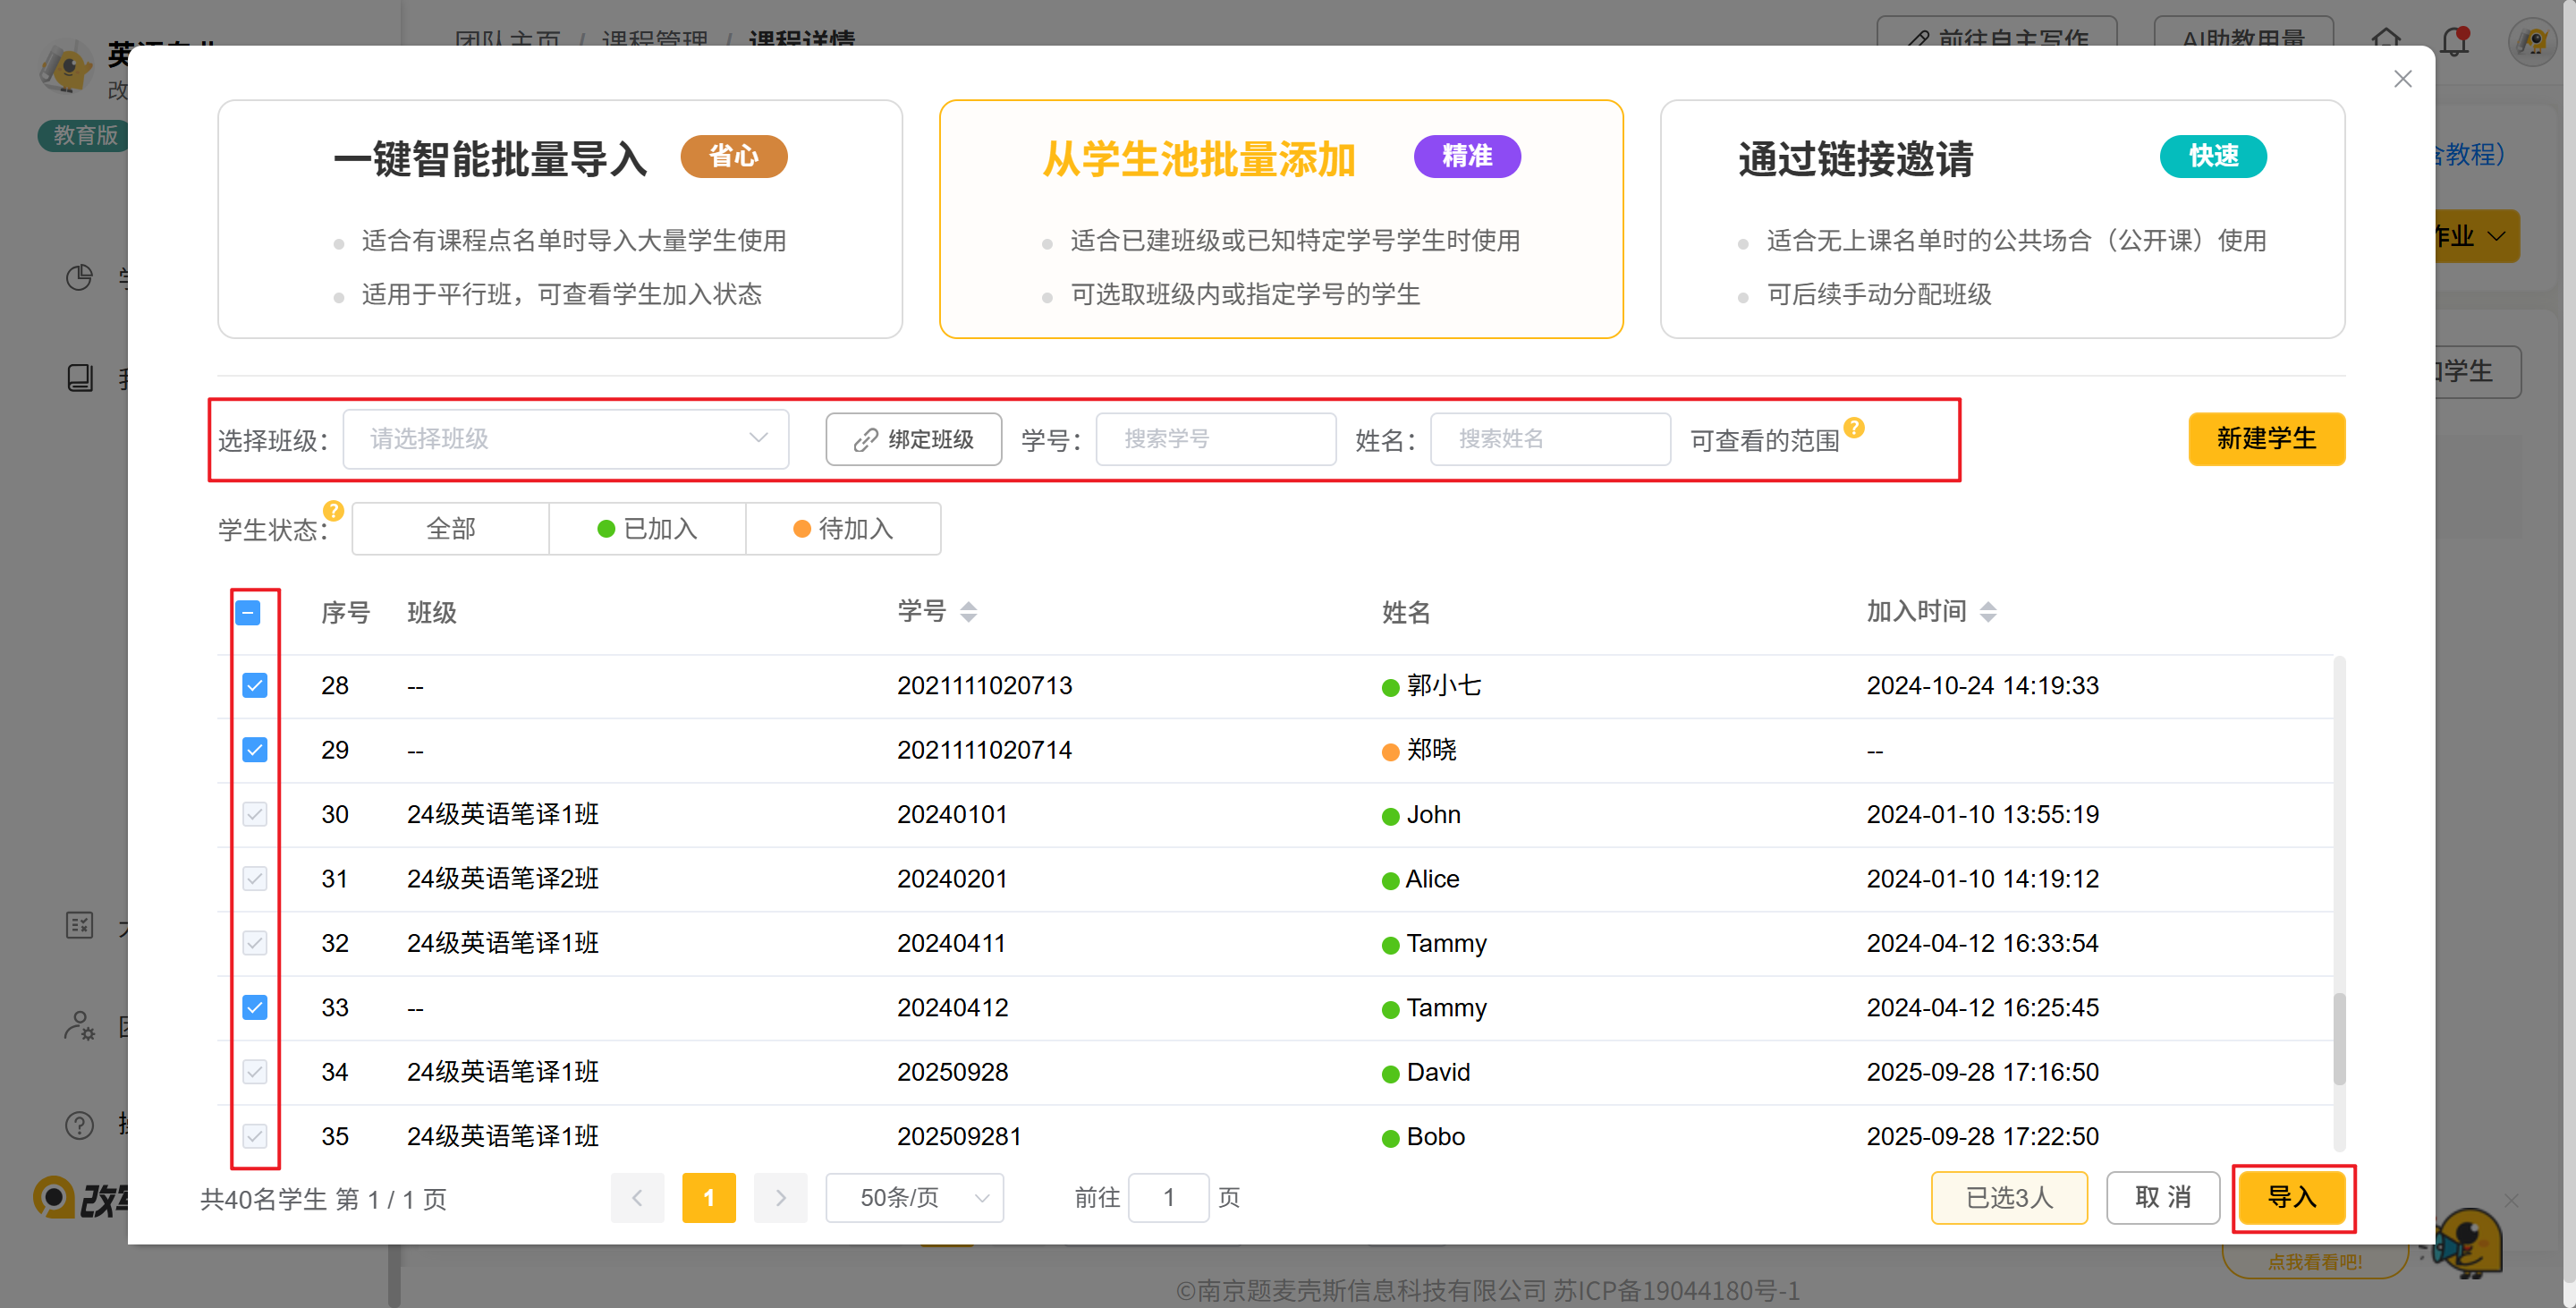Viewport: 2576px width, 1308px height.
Task: Uncheck the checkbox for student 郭小七
Action: coord(255,685)
